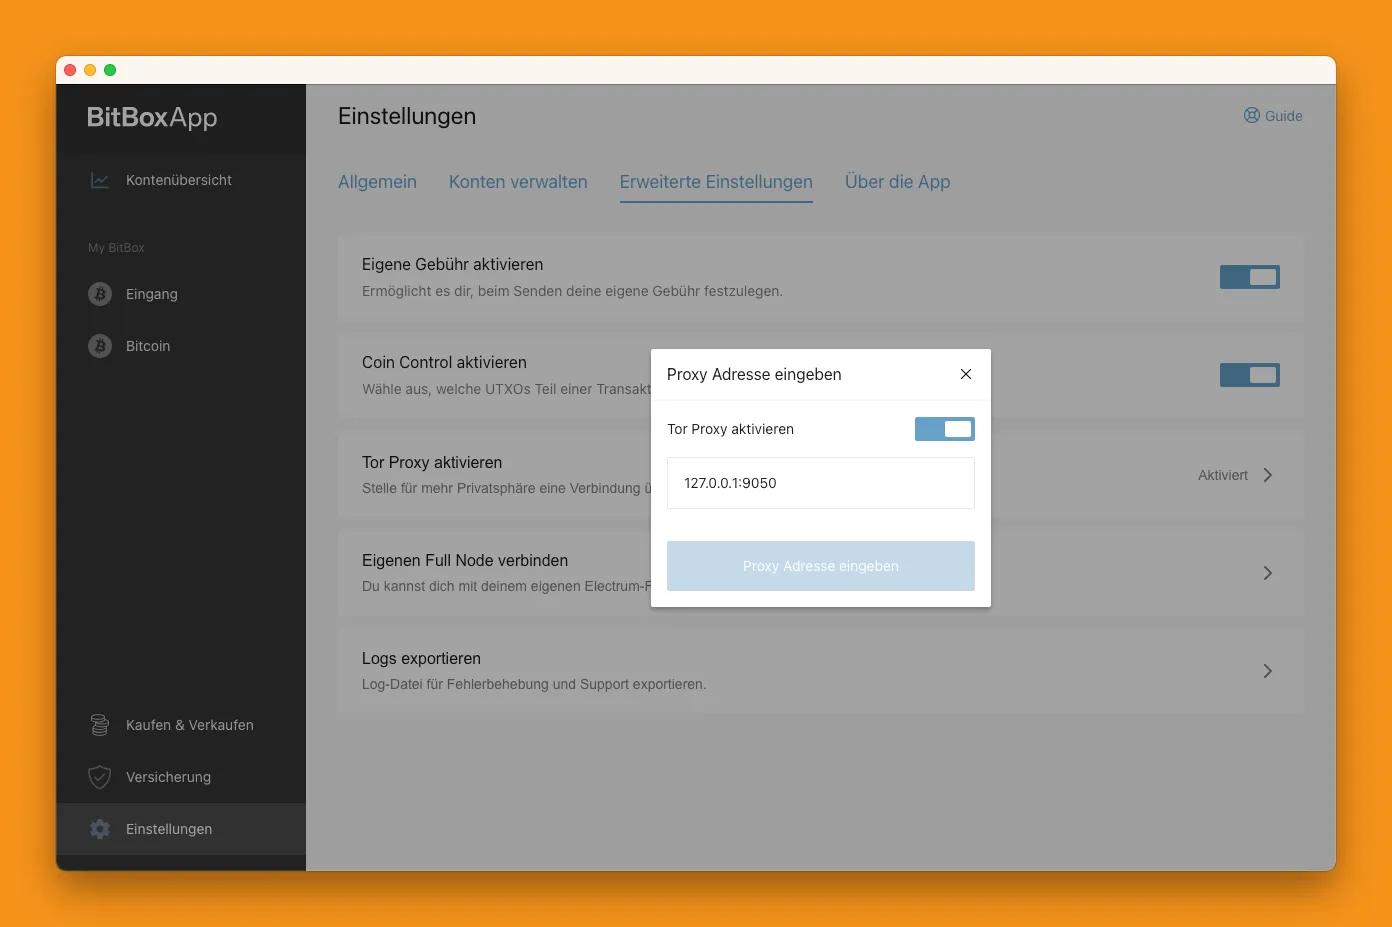Open the Konten verwalten tab
1392x927 pixels.
[x=518, y=181]
